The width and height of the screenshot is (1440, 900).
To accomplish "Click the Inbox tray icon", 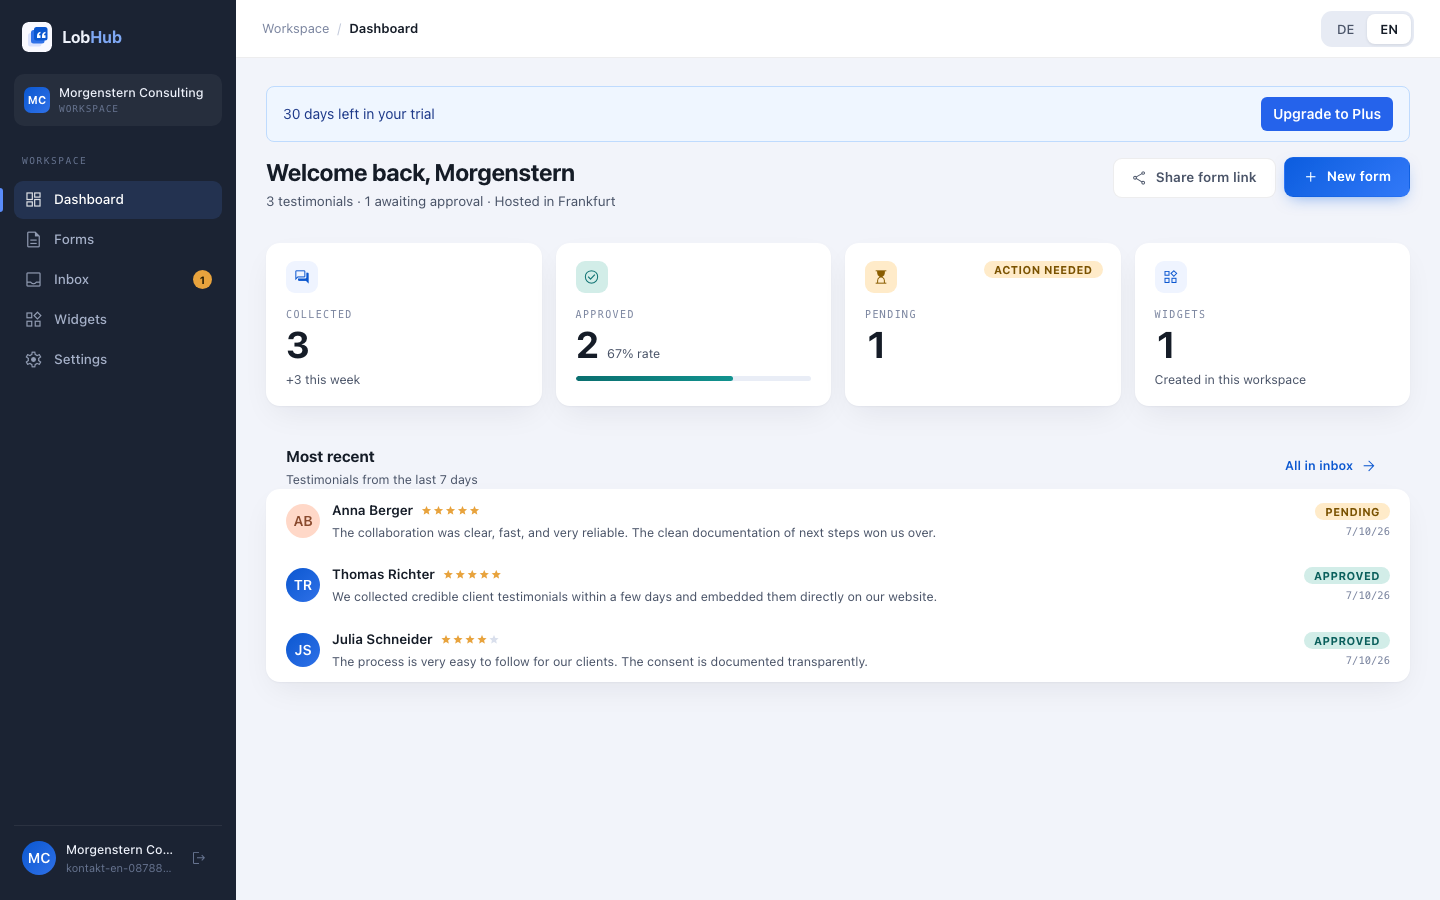I will tap(34, 280).
